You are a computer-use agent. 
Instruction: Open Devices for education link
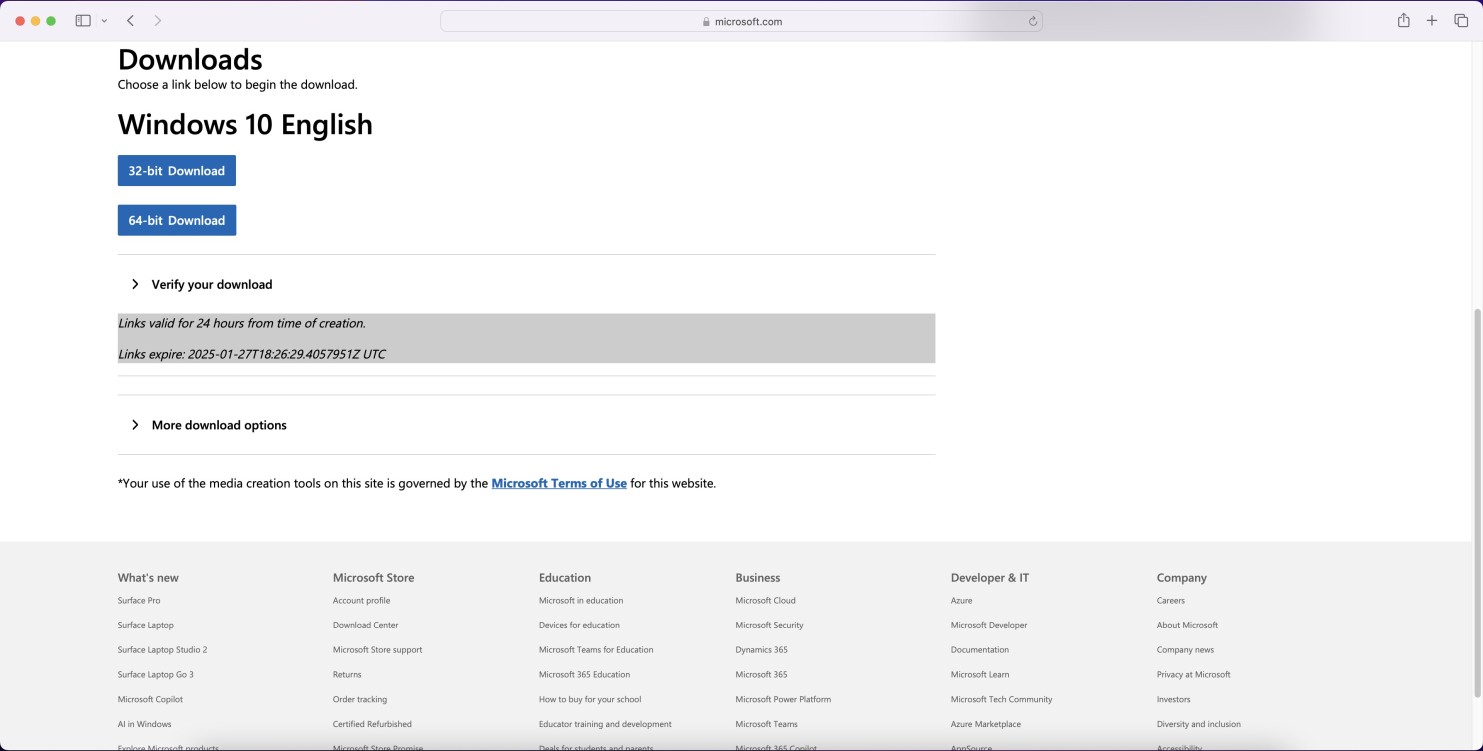tap(579, 625)
